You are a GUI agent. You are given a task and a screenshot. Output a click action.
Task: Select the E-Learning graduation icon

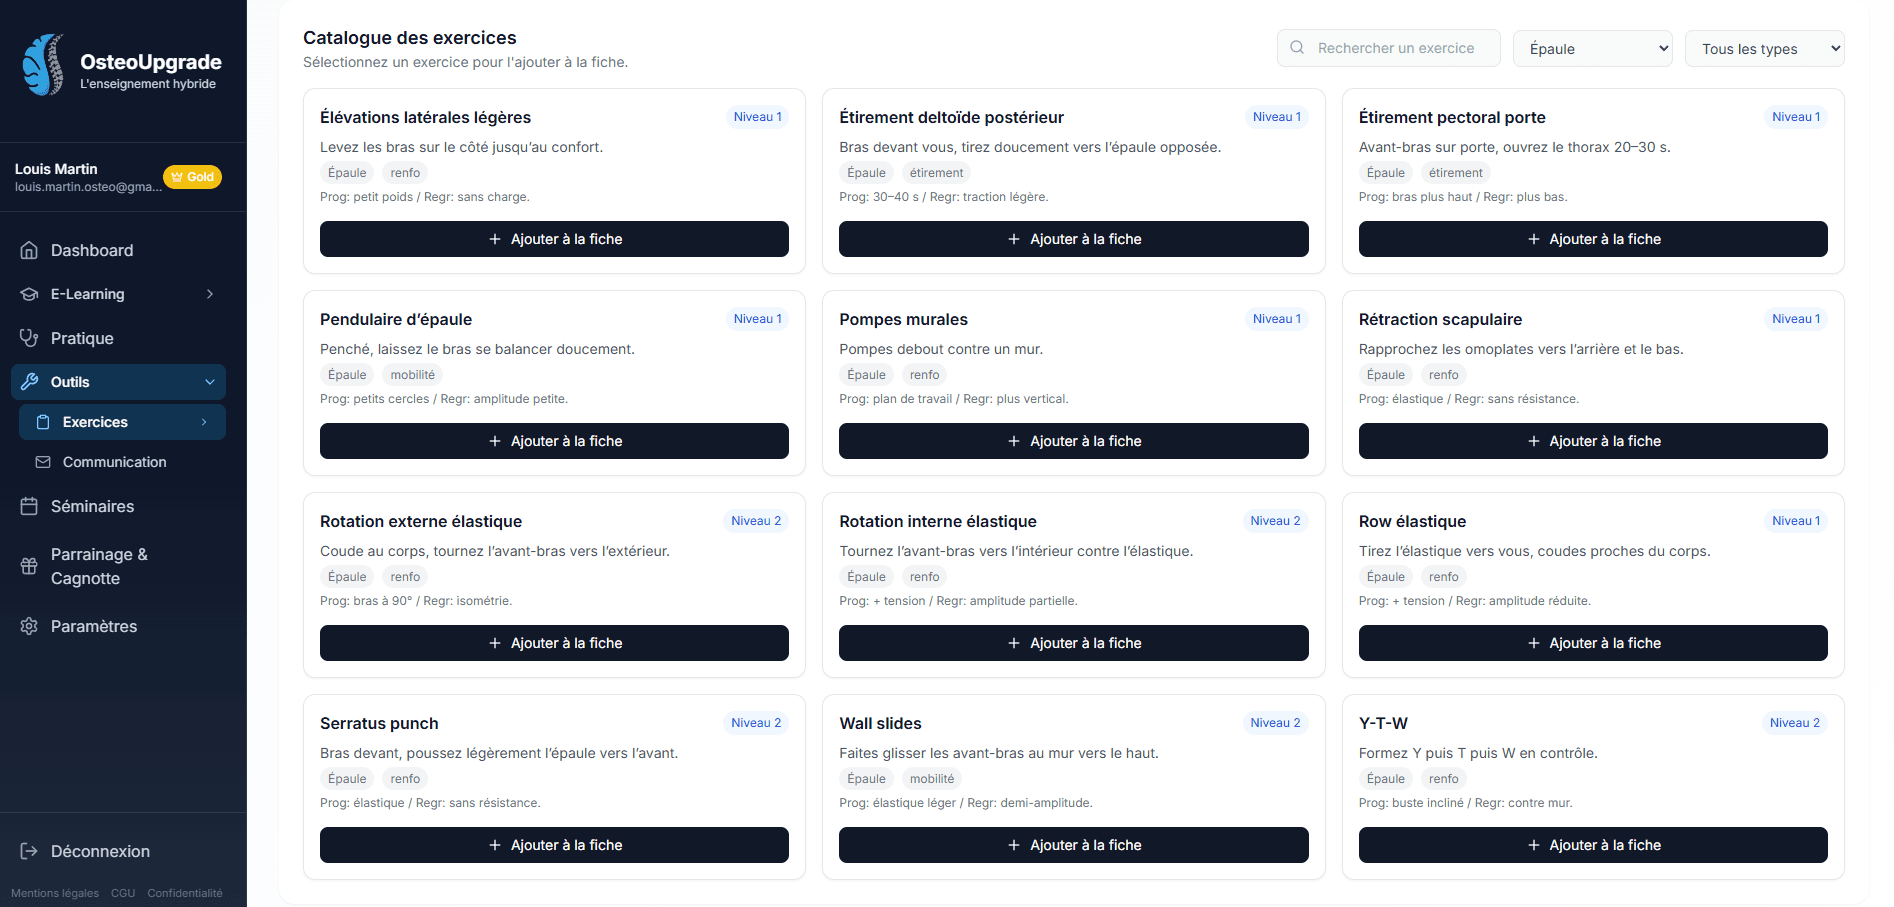[x=30, y=294]
